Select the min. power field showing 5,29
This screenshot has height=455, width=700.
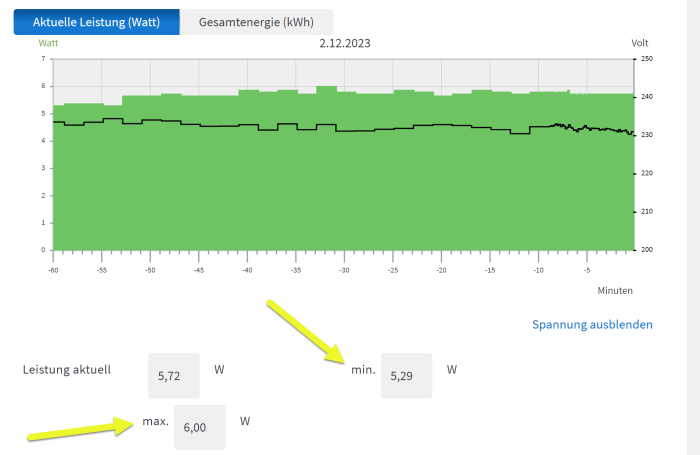pos(406,376)
